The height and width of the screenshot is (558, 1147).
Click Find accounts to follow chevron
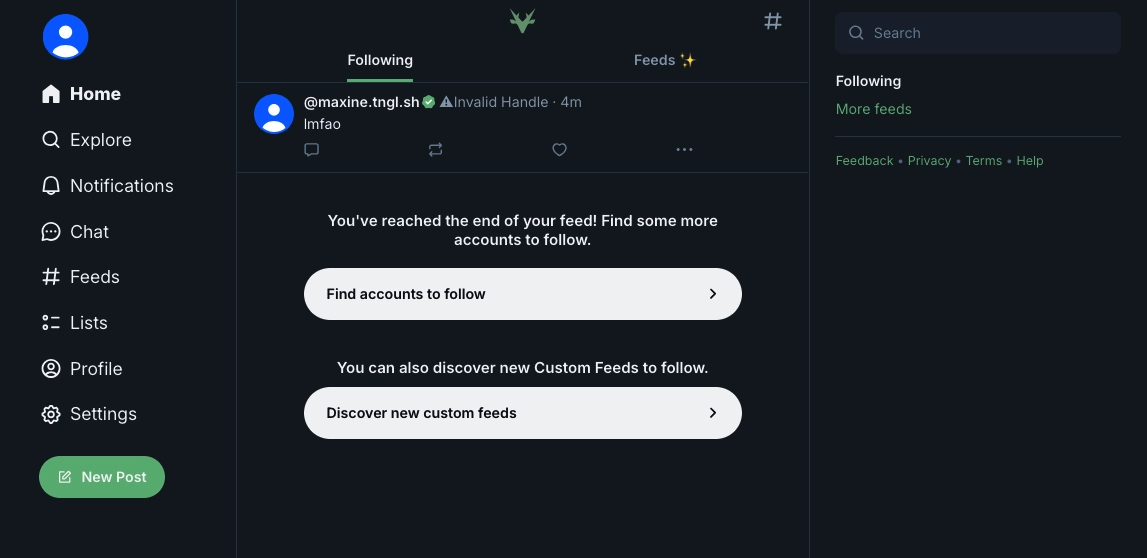713,294
